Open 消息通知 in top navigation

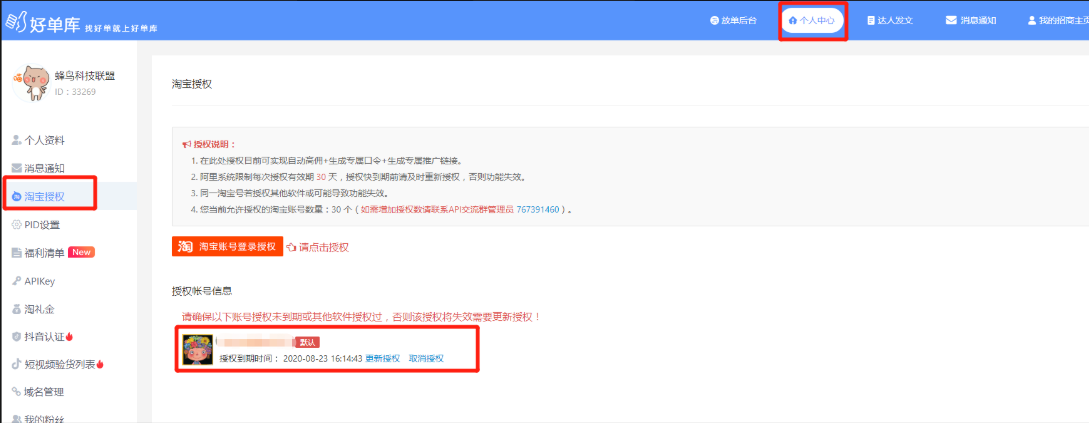pos(971,20)
